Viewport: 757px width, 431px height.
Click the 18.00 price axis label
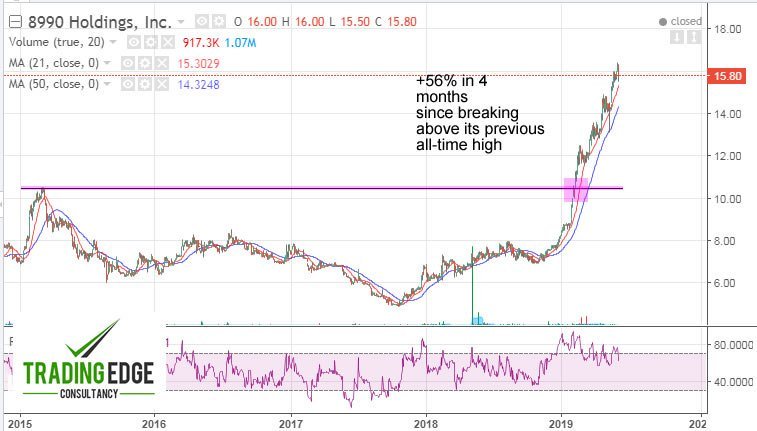click(x=728, y=29)
